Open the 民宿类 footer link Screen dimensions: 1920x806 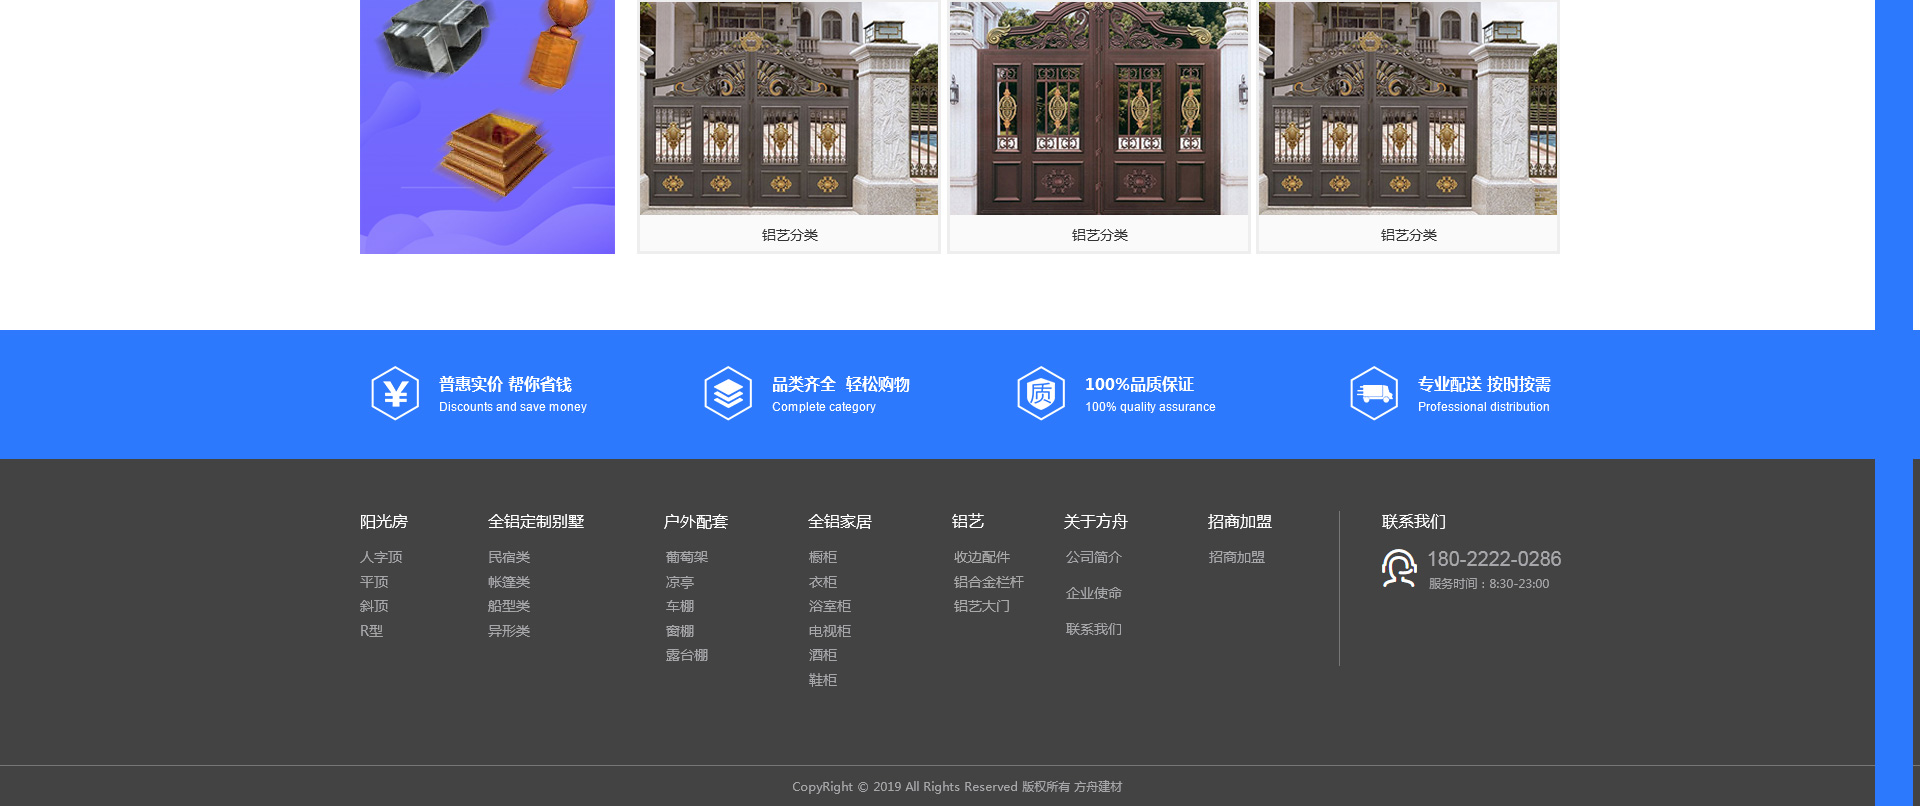[509, 558]
